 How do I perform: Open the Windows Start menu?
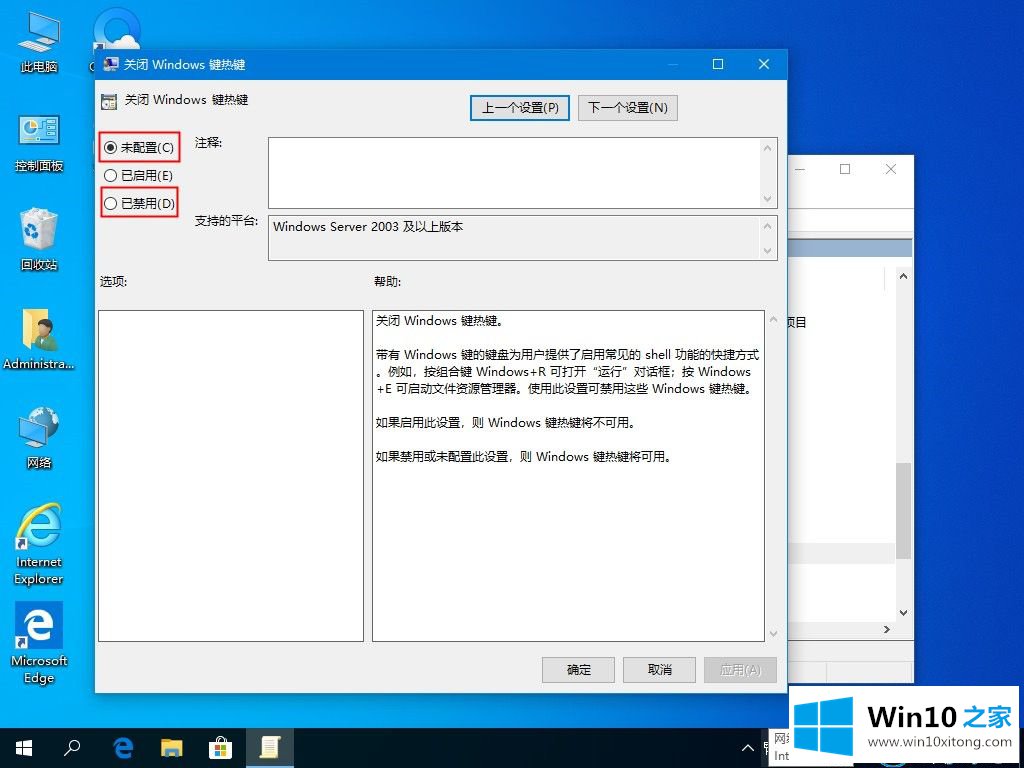click(24, 748)
